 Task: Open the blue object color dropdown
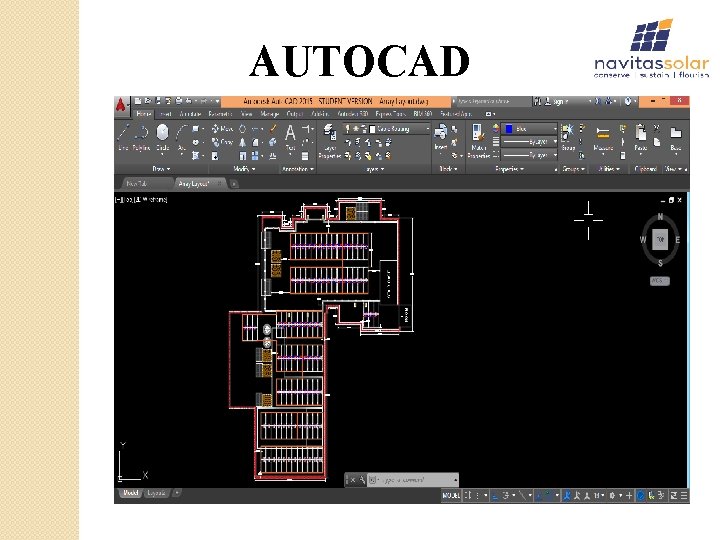[x=529, y=129]
